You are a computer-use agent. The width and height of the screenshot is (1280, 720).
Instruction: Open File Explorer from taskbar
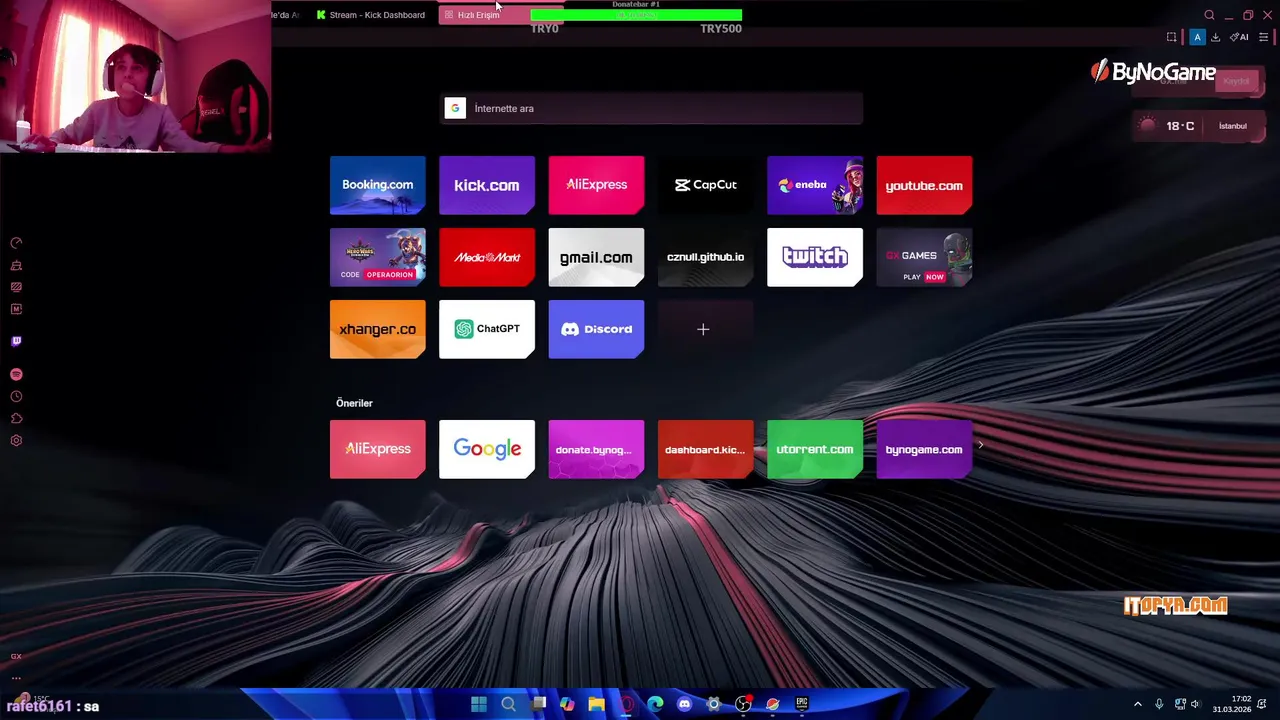tap(596, 704)
